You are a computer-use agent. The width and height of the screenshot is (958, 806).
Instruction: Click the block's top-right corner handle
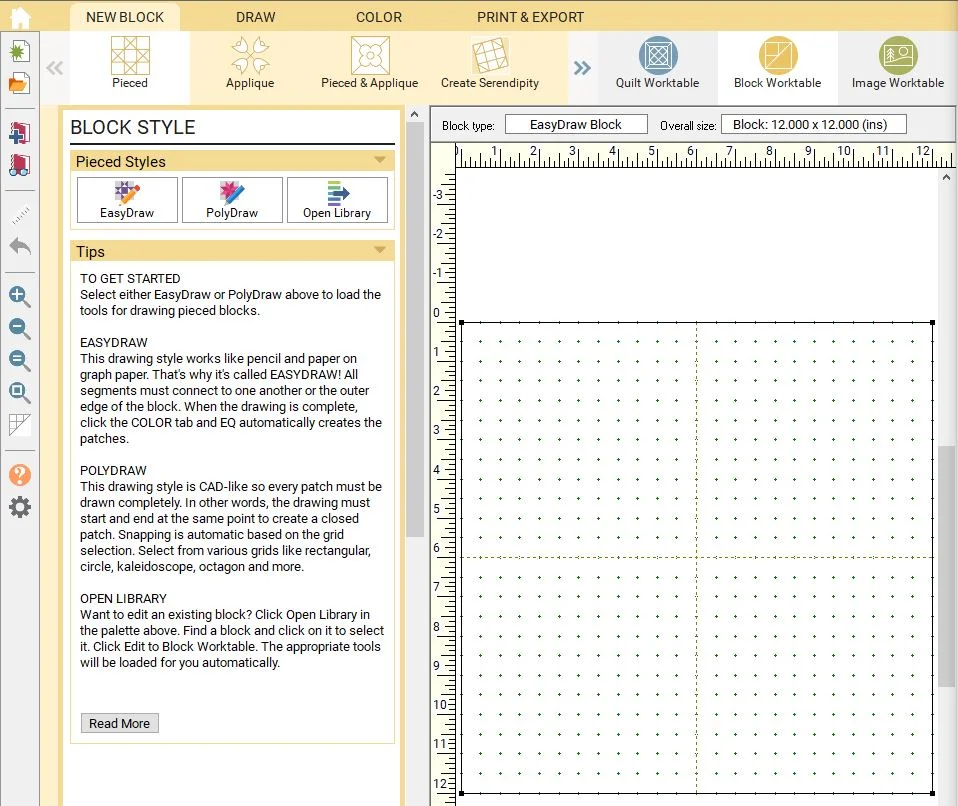pyautogui.click(x=932, y=323)
